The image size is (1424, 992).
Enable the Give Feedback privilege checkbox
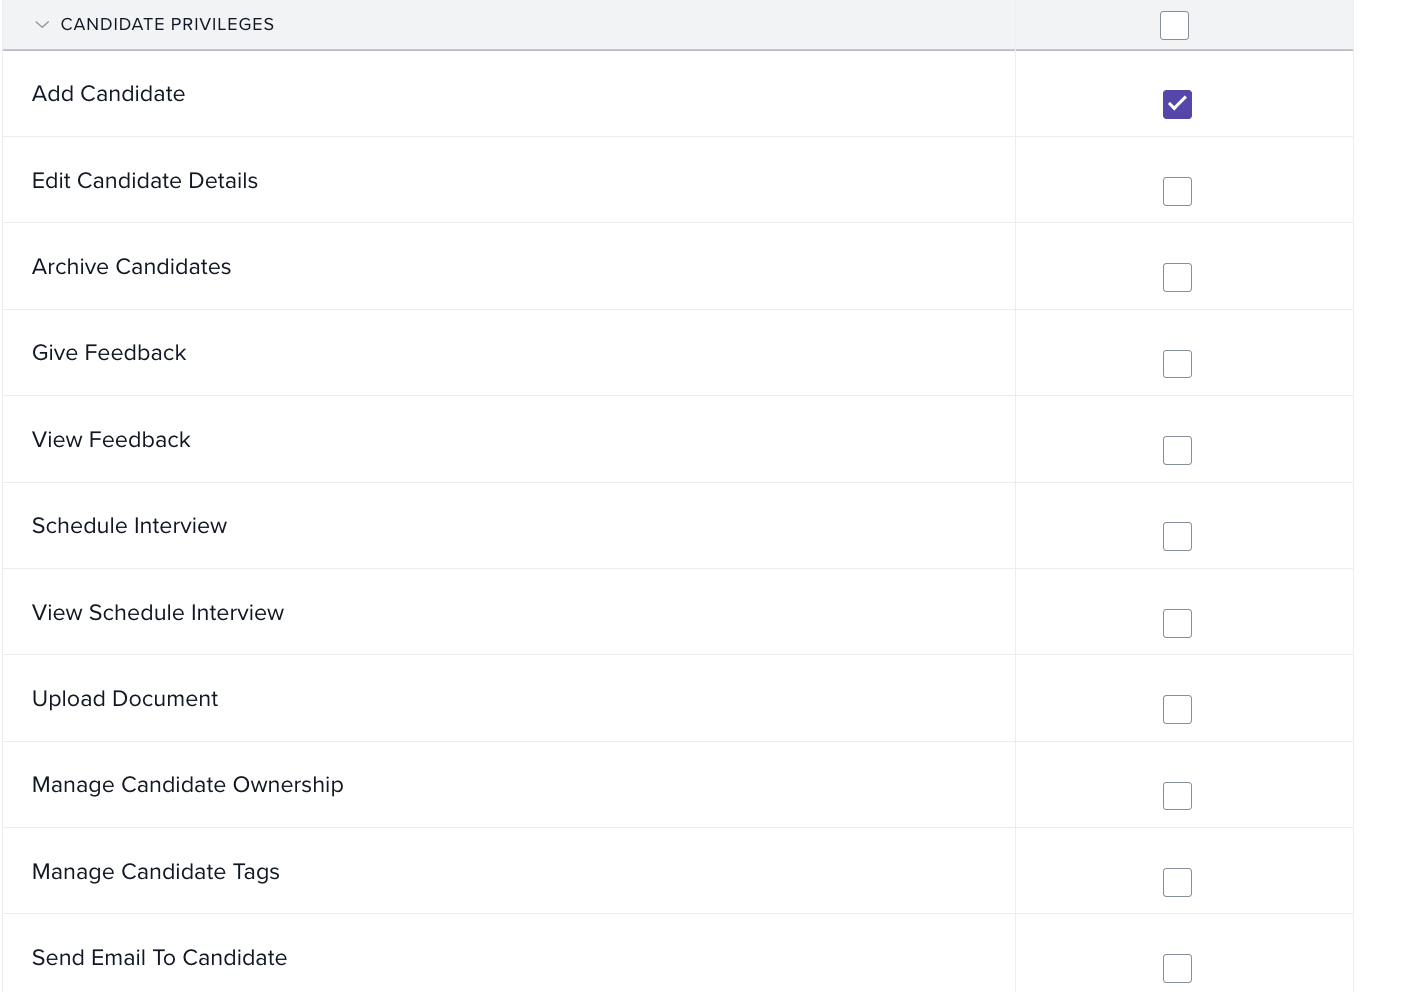pos(1177,364)
